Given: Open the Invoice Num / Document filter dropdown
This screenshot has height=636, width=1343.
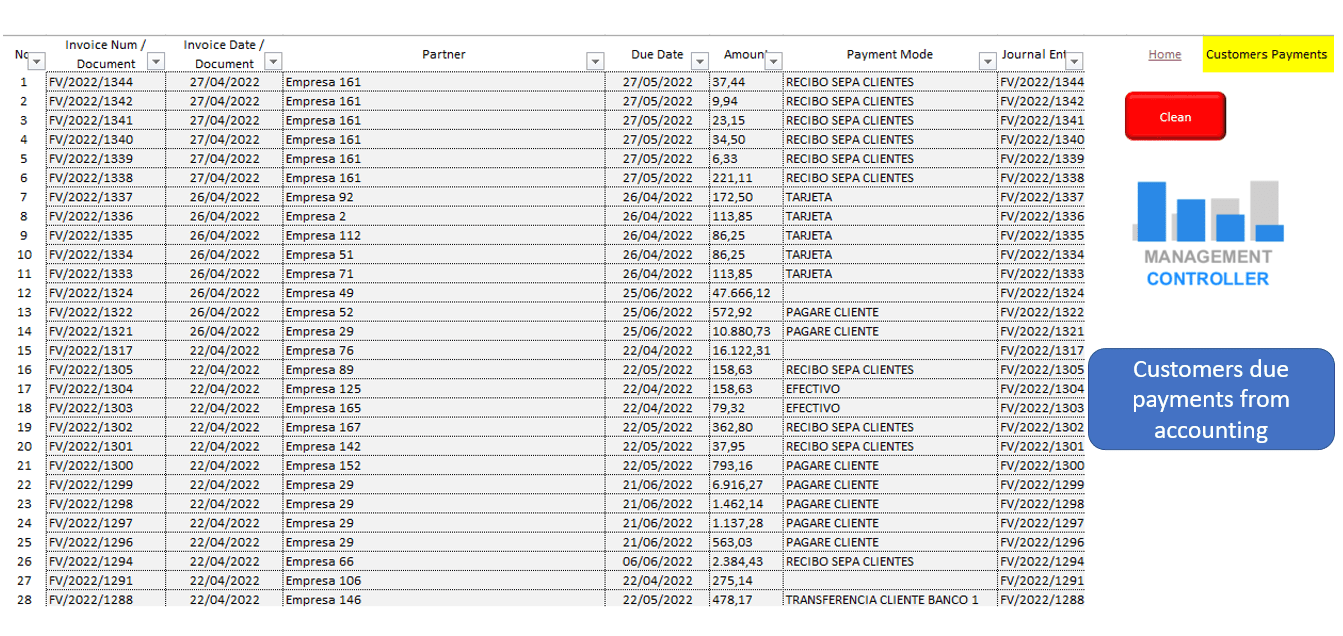Looking at the screenshot, I should pyautogui.click(x=156, y=62).
